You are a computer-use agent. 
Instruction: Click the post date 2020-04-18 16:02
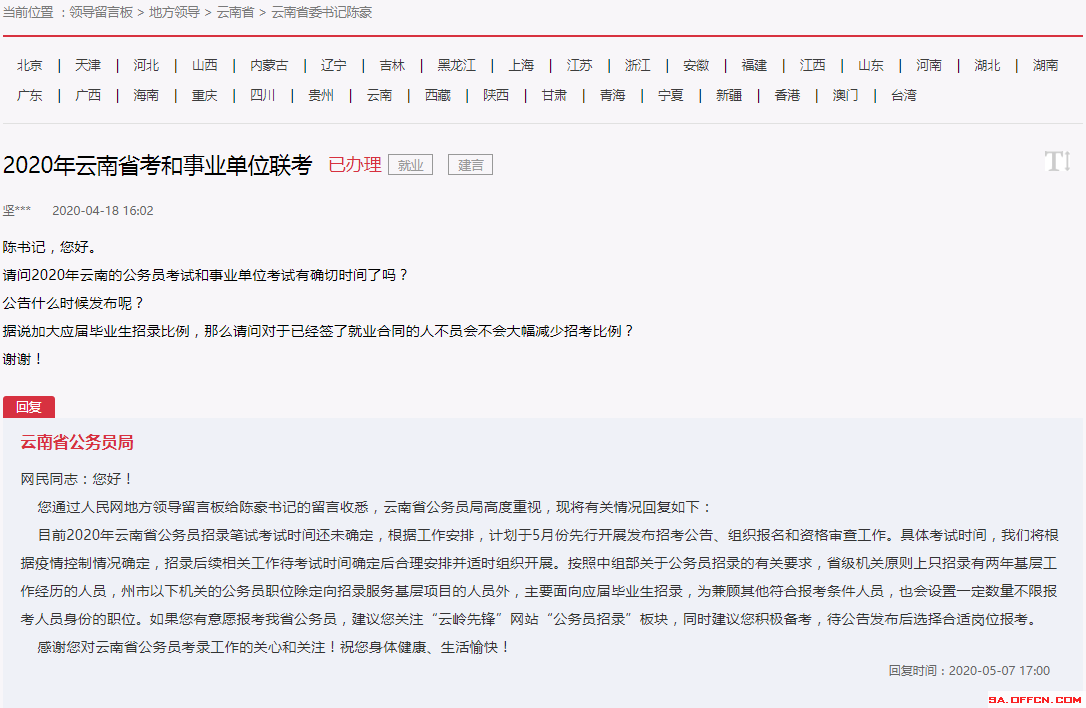103,211
